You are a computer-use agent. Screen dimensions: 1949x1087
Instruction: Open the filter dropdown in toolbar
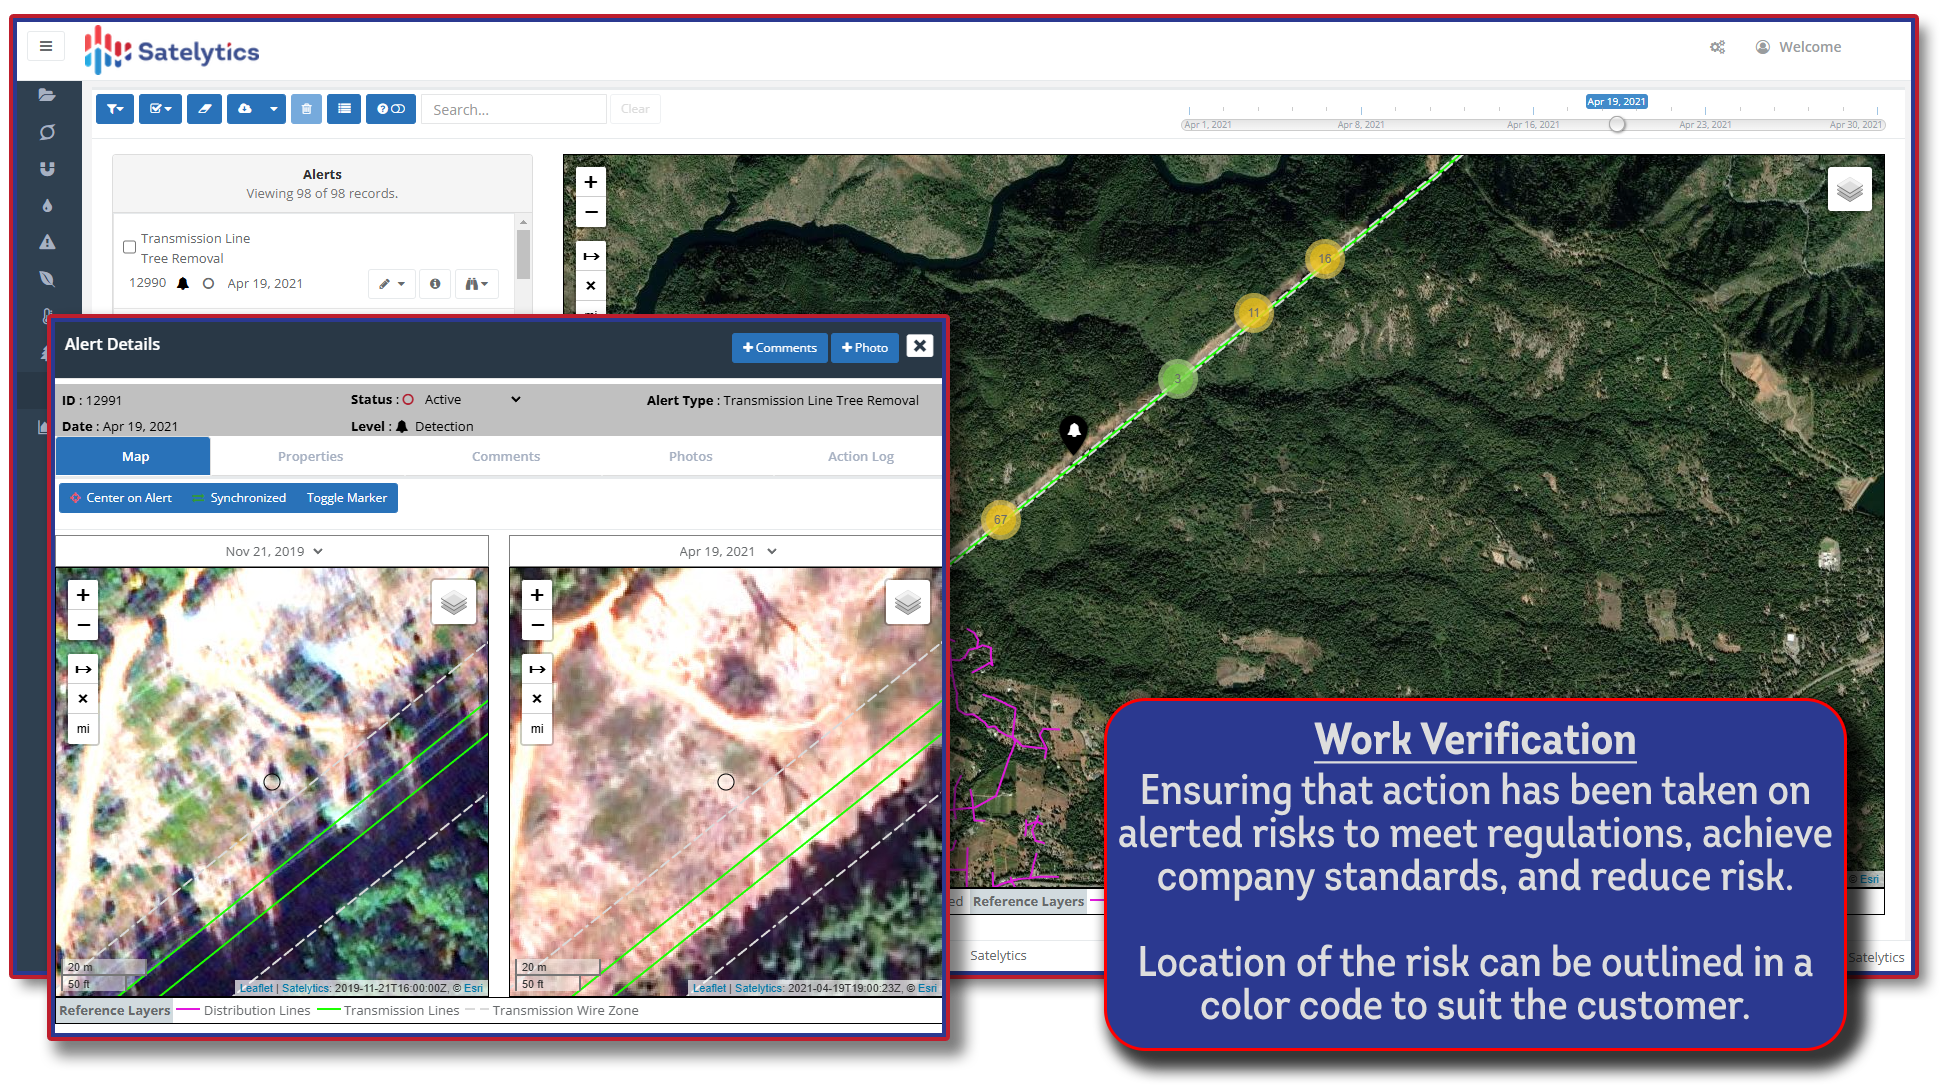pos(115,109)
